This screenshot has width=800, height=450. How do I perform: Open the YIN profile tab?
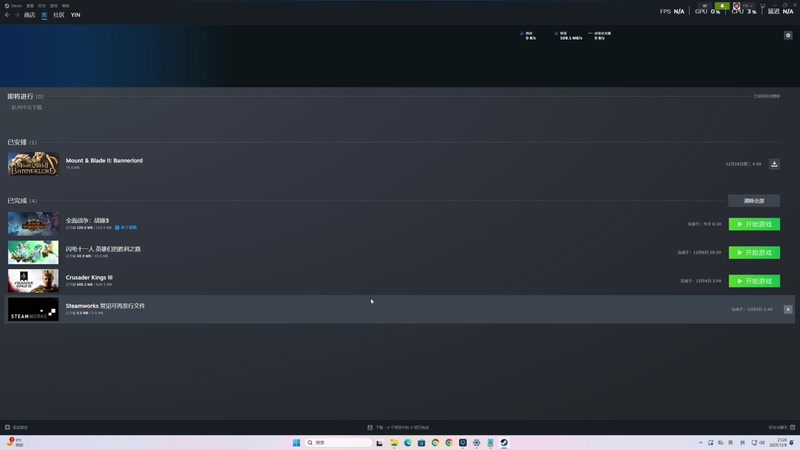pyautogui.click(x=76, y=15)
